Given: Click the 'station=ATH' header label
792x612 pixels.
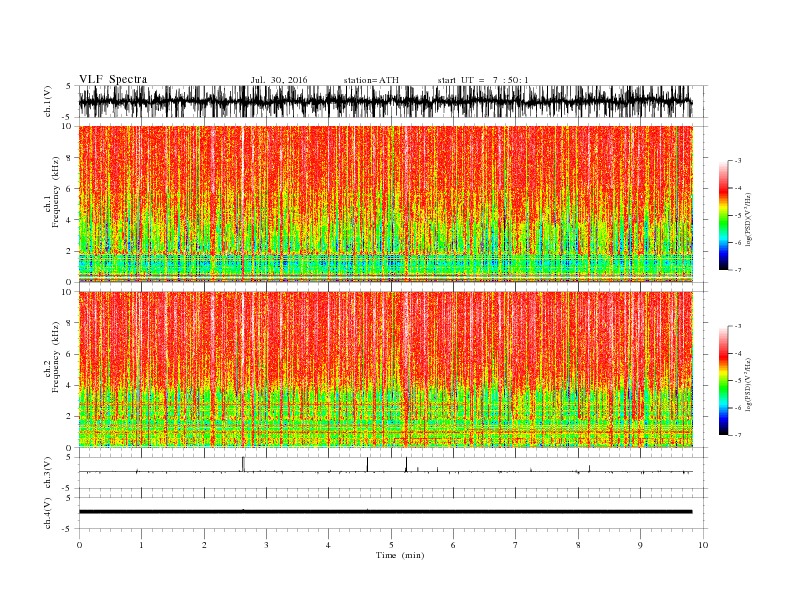Looking at the screenshot, I should pyautogui.click(x=371, y=80).
